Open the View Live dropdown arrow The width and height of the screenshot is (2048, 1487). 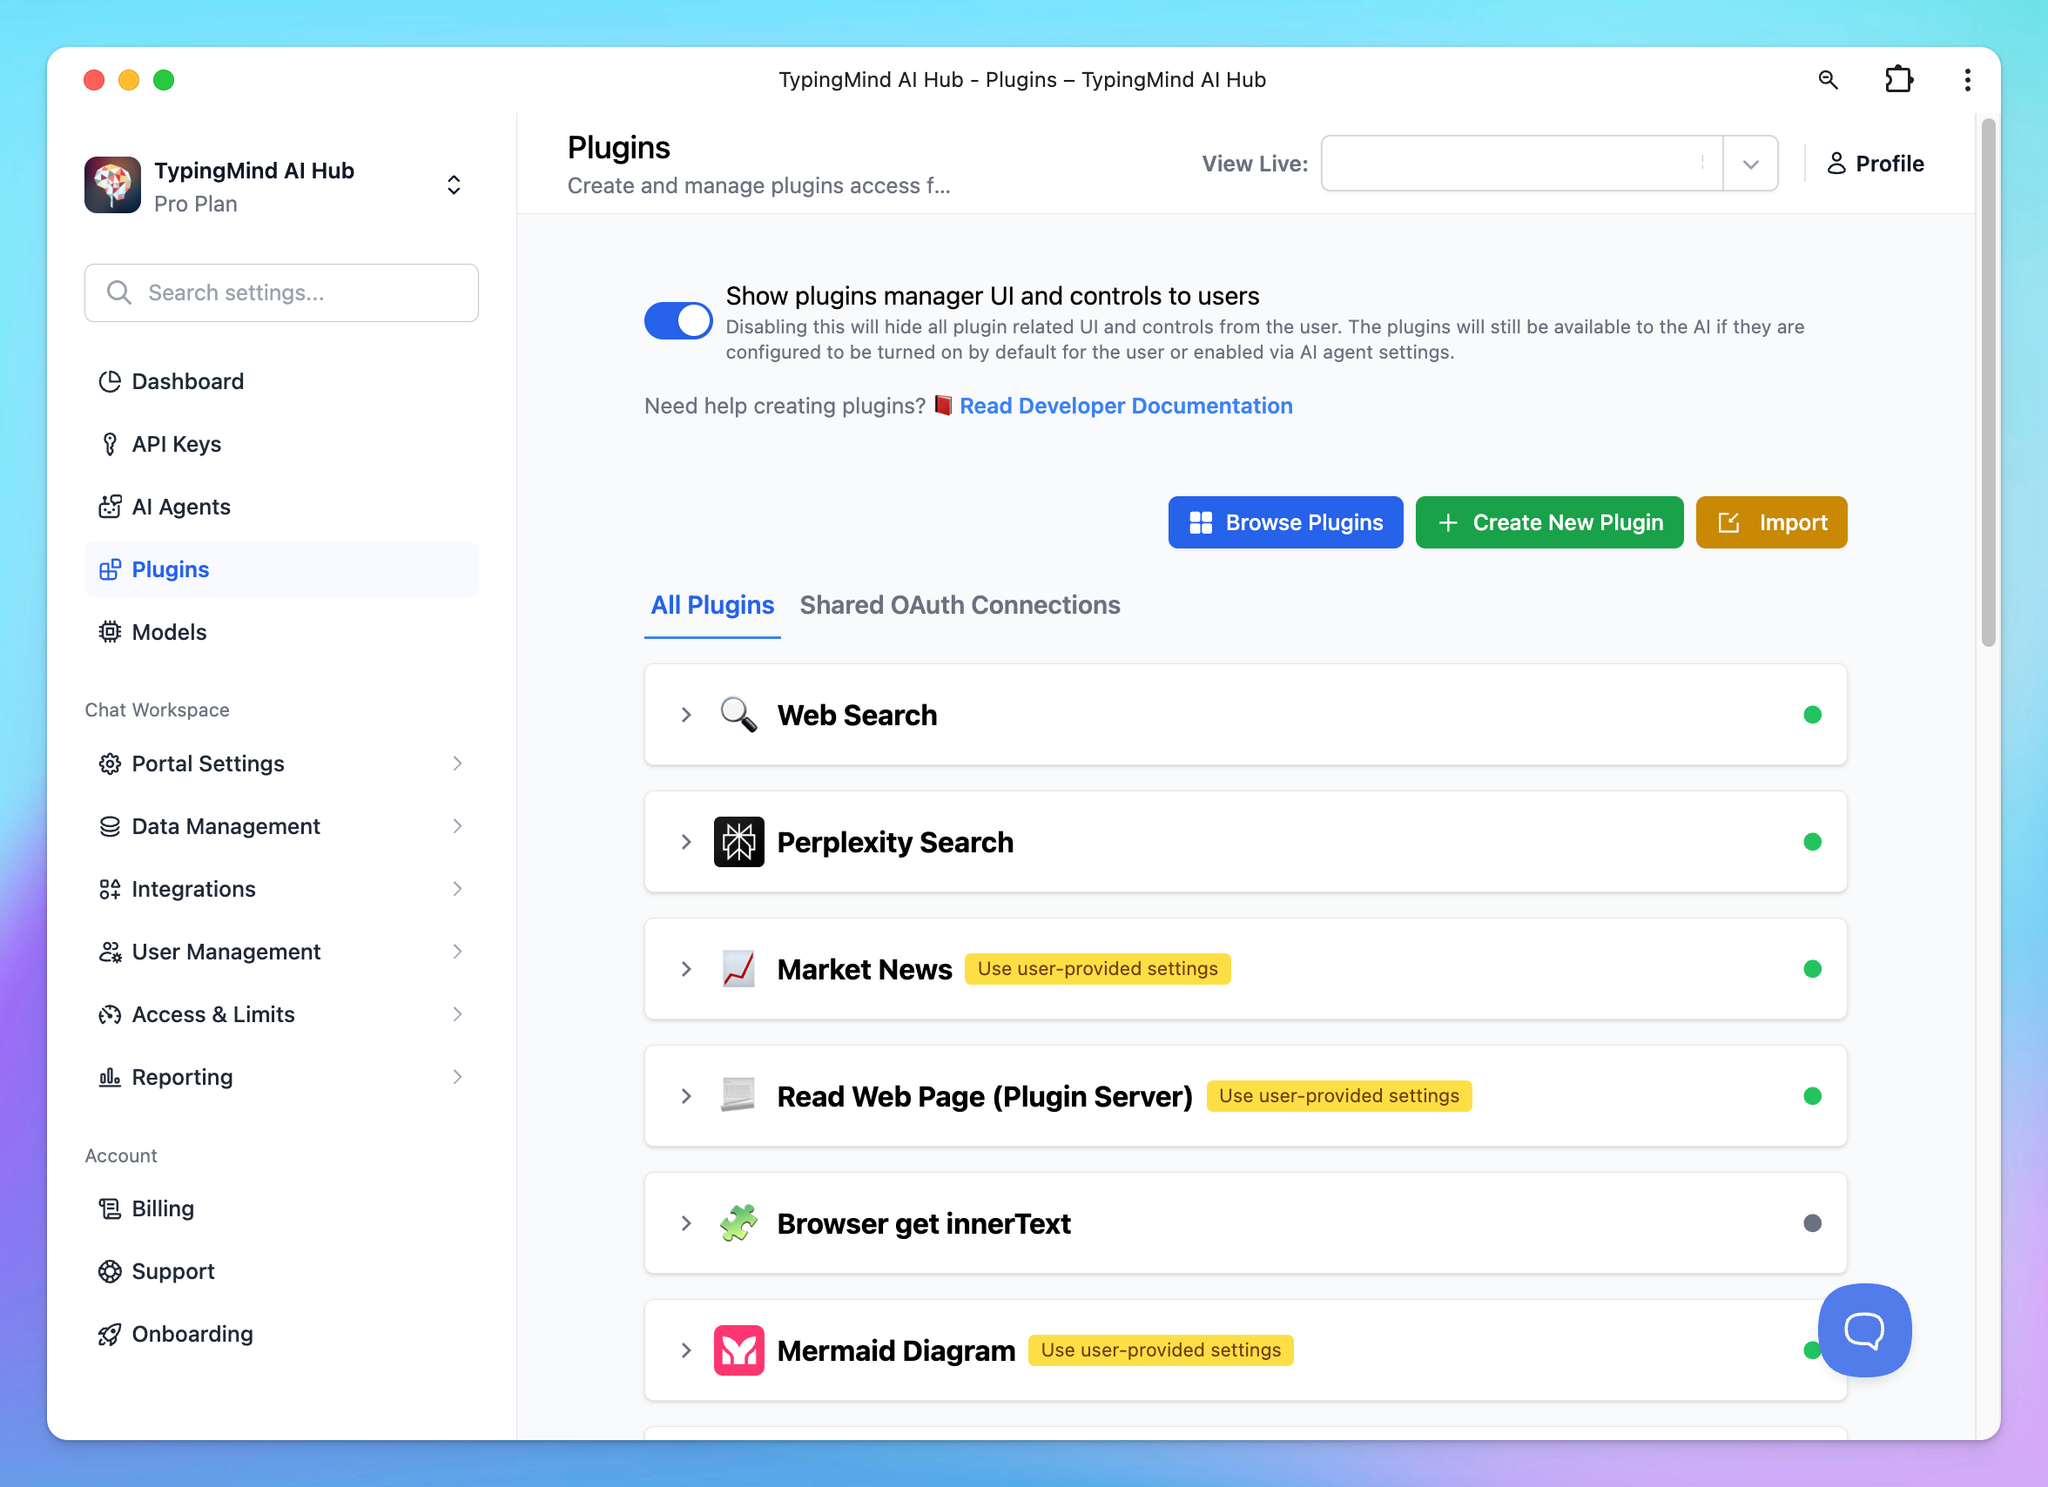point(1750,164)
